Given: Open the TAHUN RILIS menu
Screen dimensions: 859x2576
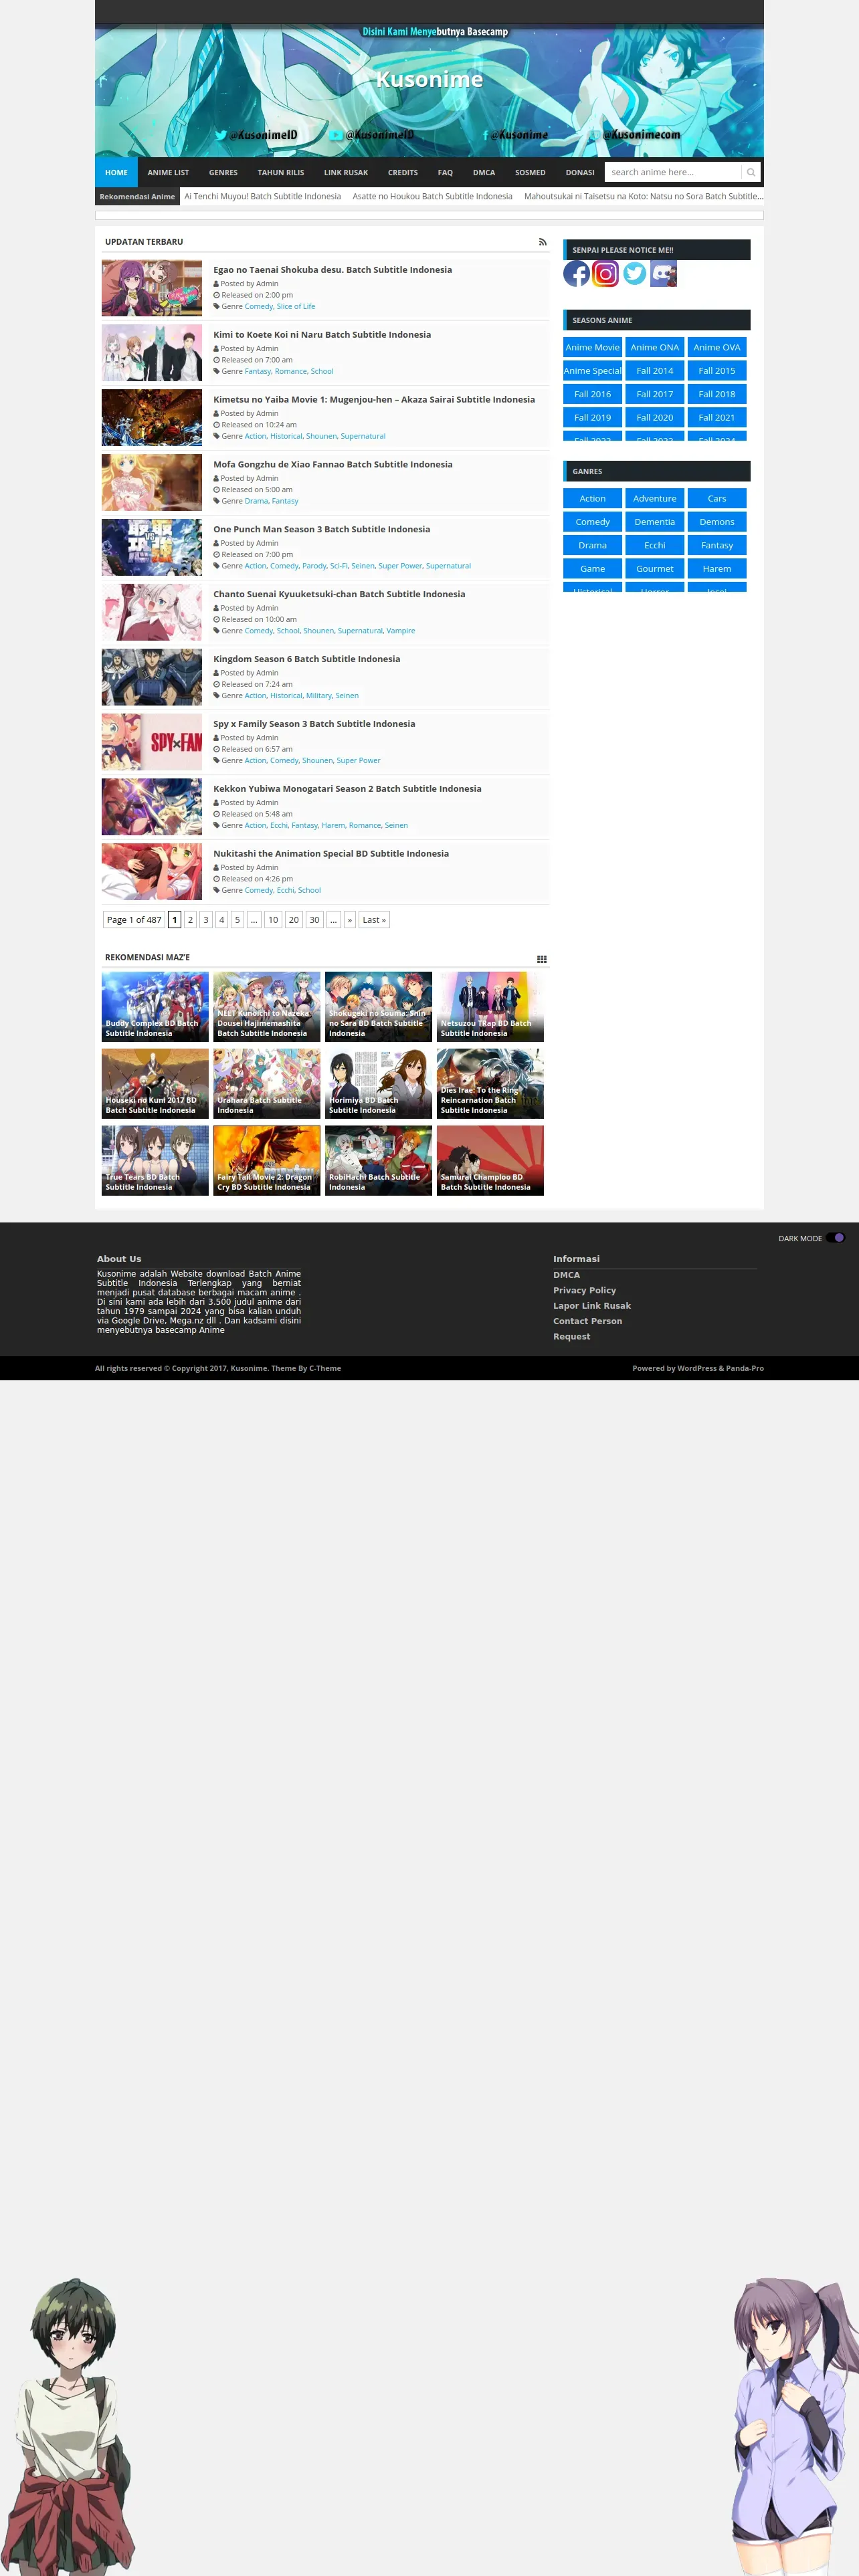Looking at the screenshot, I should (x=281, y=172).
